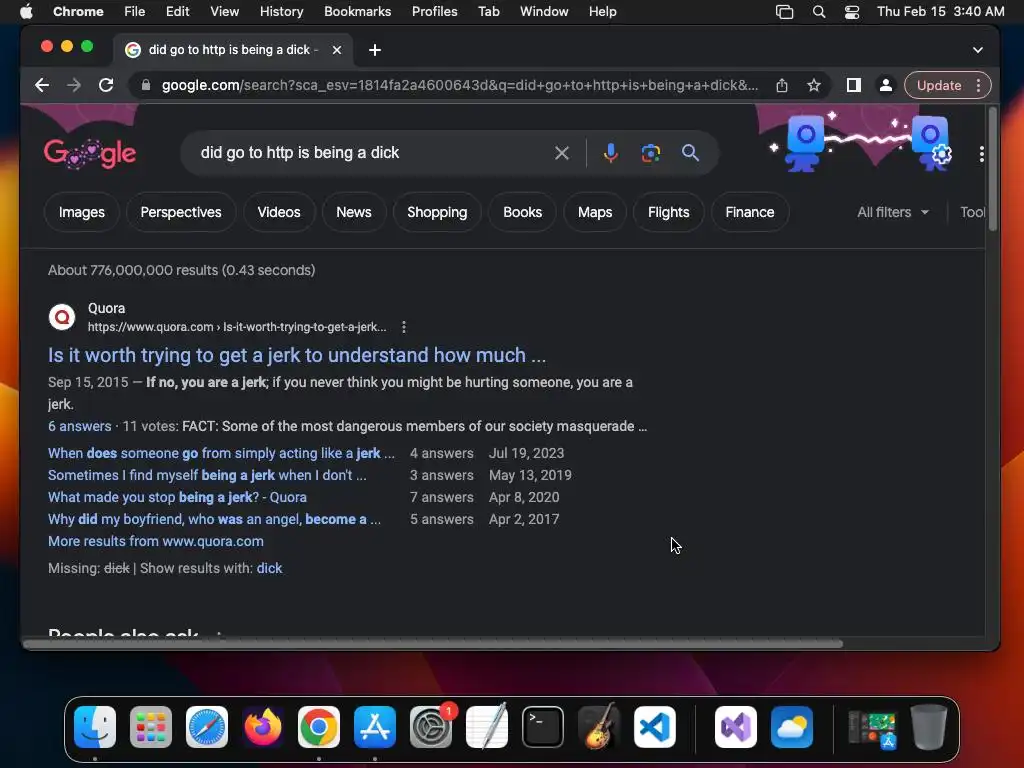Click the share icon in the address bar
This screenshot has width=1024, height=768.
click(782, 86)
